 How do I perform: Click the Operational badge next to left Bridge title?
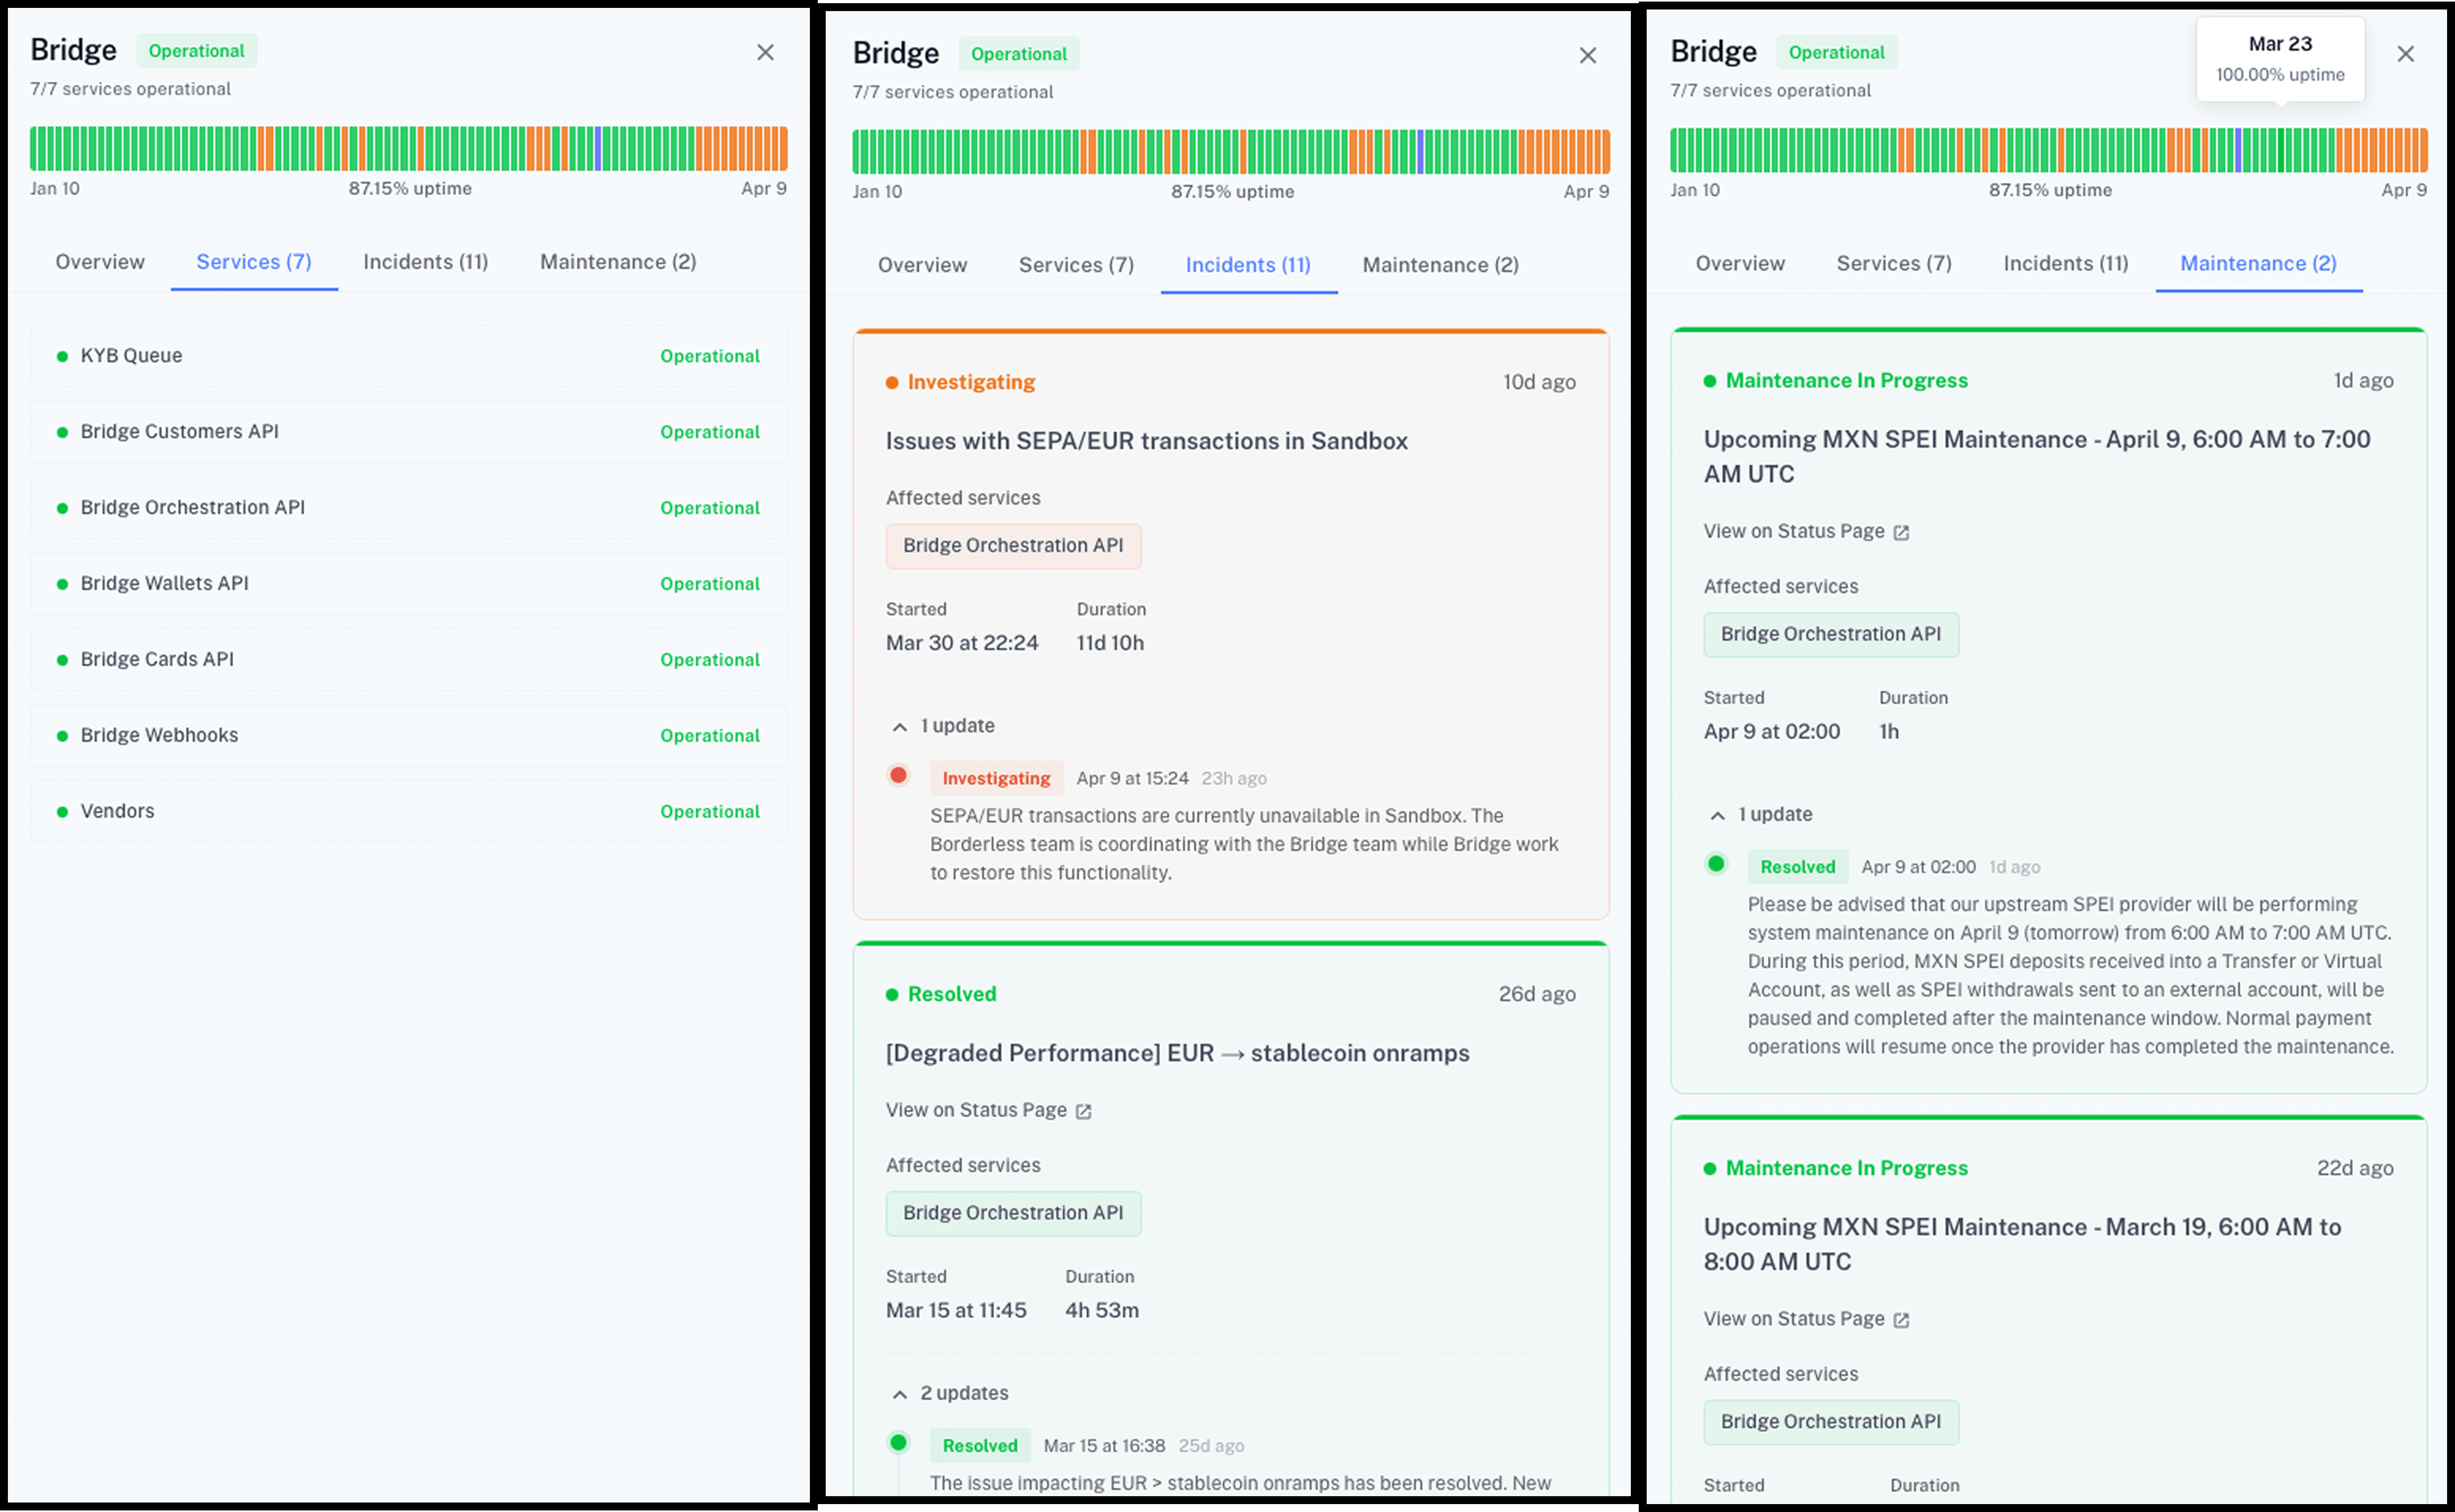196,51
